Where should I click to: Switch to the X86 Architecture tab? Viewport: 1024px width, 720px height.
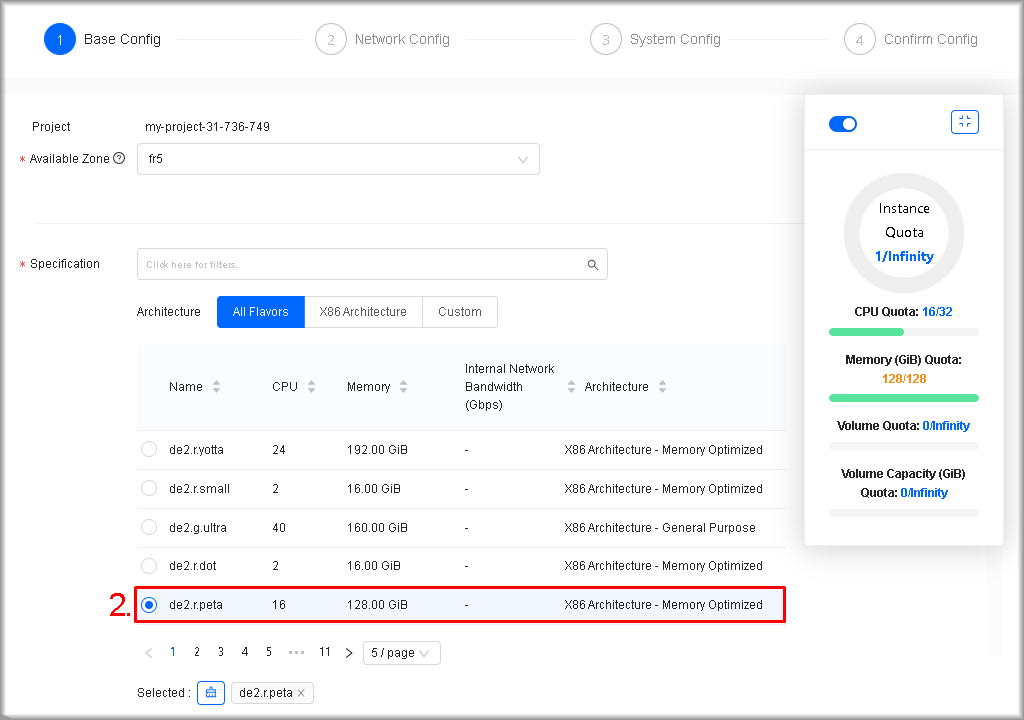pyautogui.click(x=363, y=312)
